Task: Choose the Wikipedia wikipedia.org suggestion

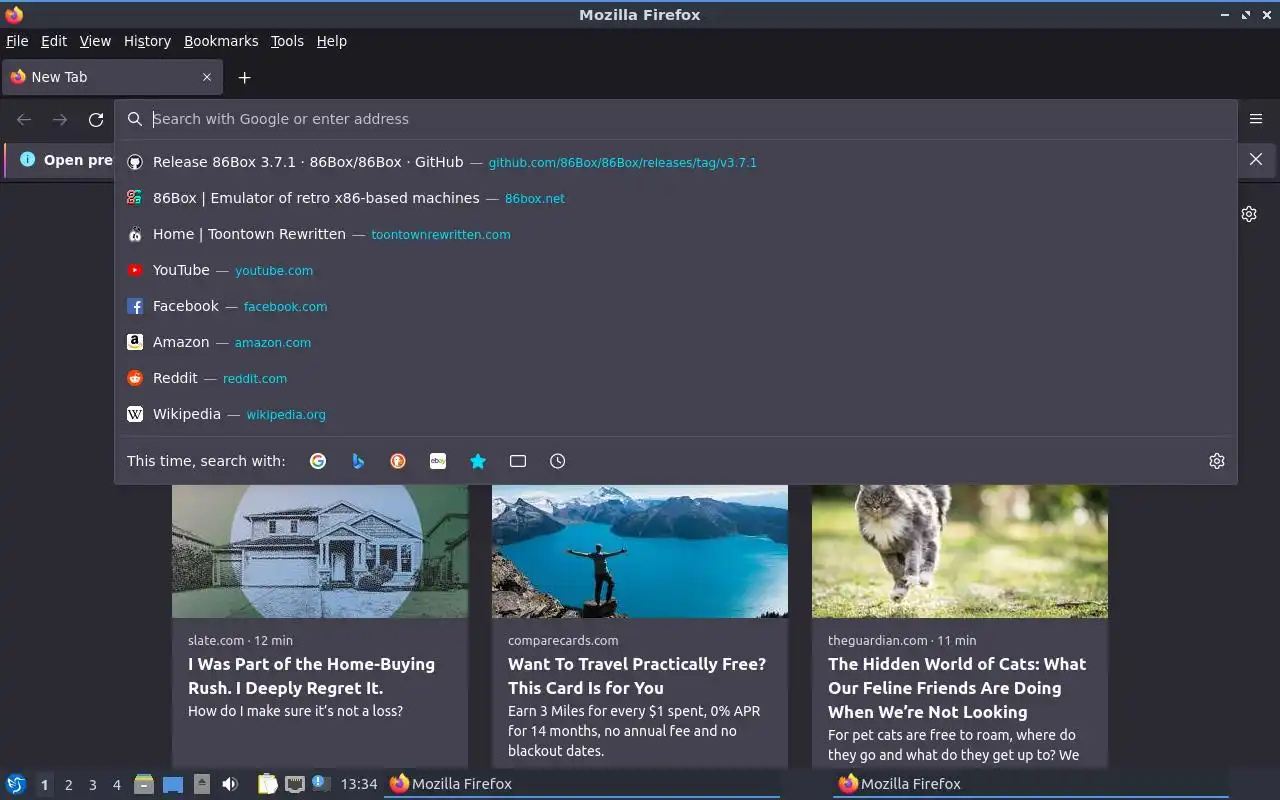Action: pyautogui.click(x=676, y=414)
